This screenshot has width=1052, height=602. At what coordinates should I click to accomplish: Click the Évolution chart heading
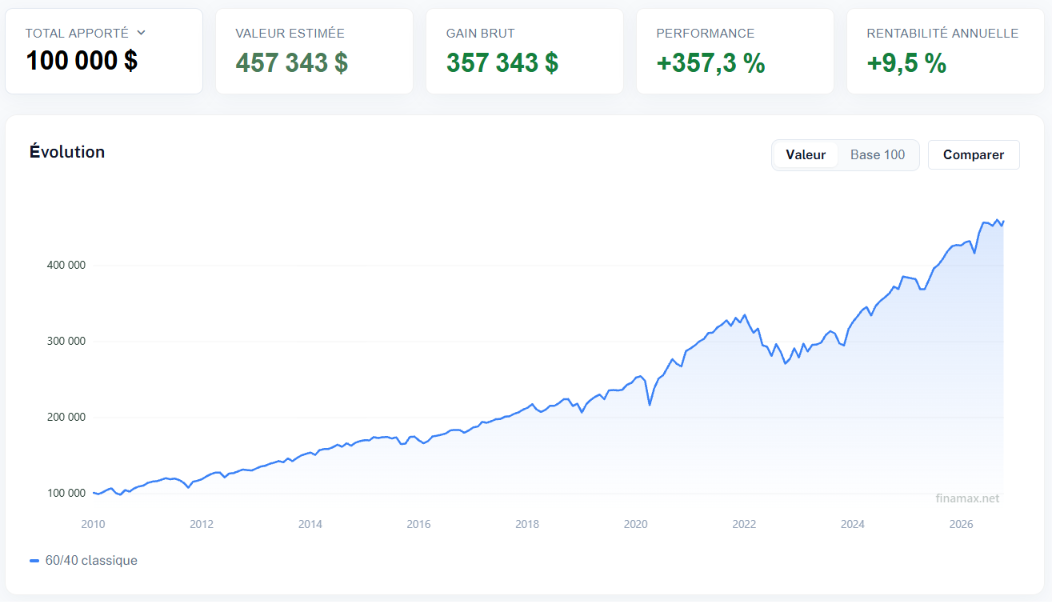click(67, 152)
